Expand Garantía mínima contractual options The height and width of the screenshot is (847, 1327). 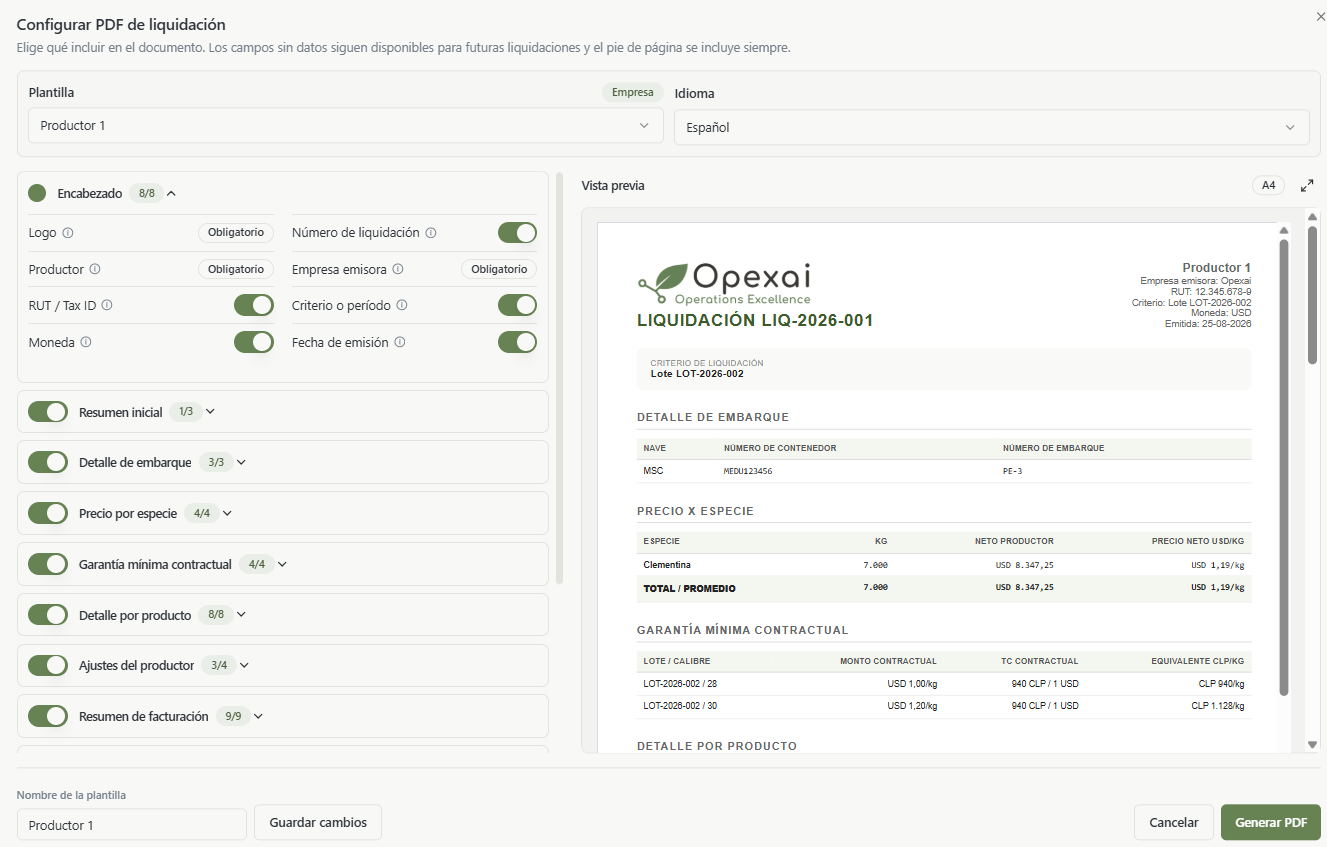[x=282, y=564]
